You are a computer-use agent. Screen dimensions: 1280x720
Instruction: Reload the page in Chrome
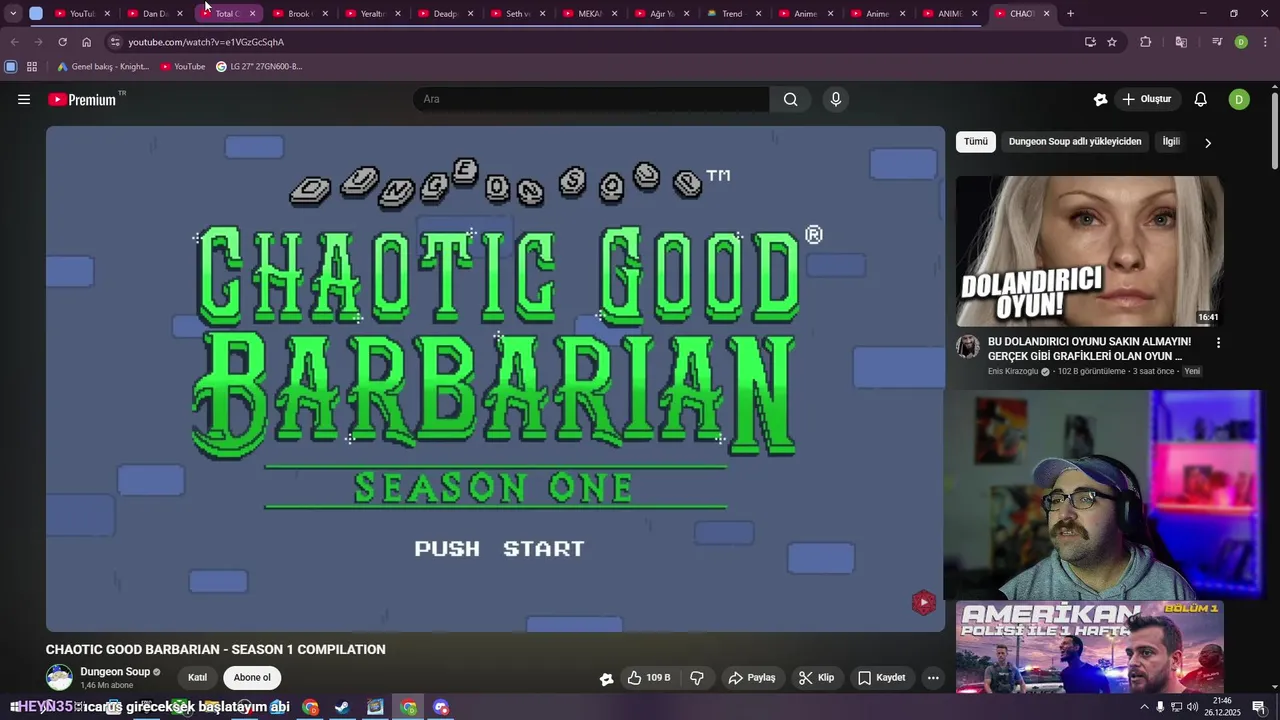[62, 42]
